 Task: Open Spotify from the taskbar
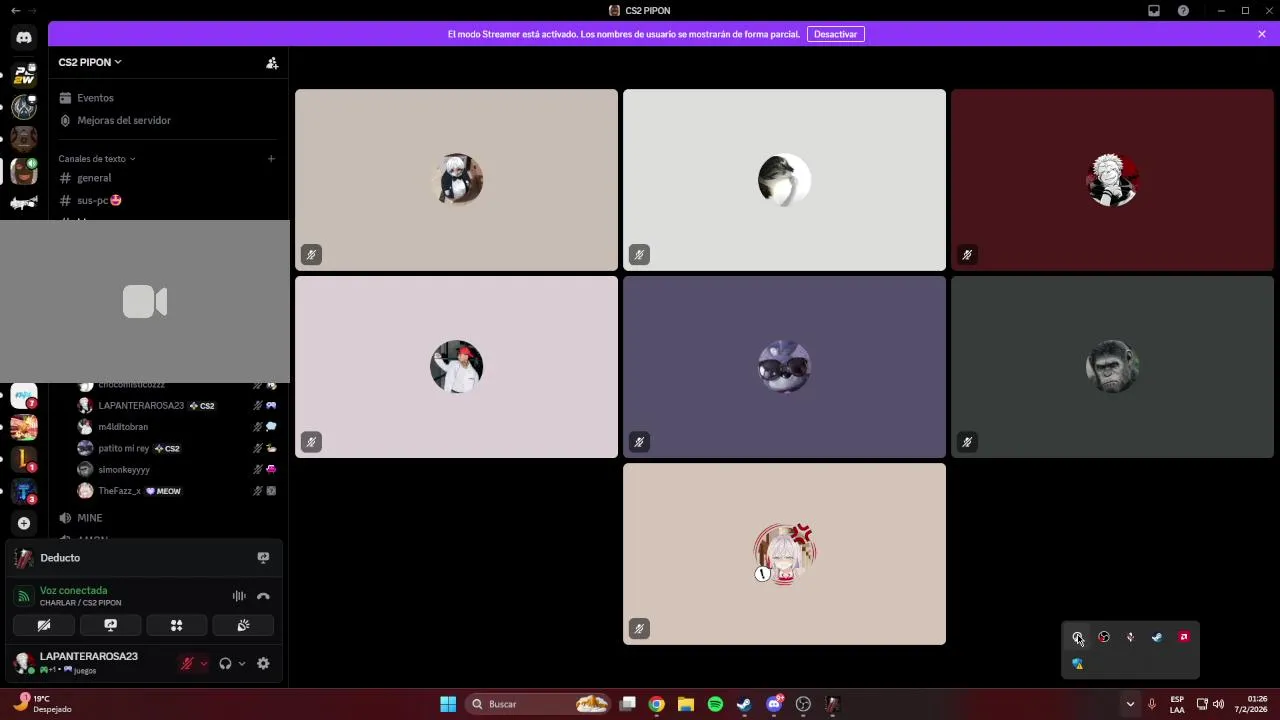tap(715, 704)
